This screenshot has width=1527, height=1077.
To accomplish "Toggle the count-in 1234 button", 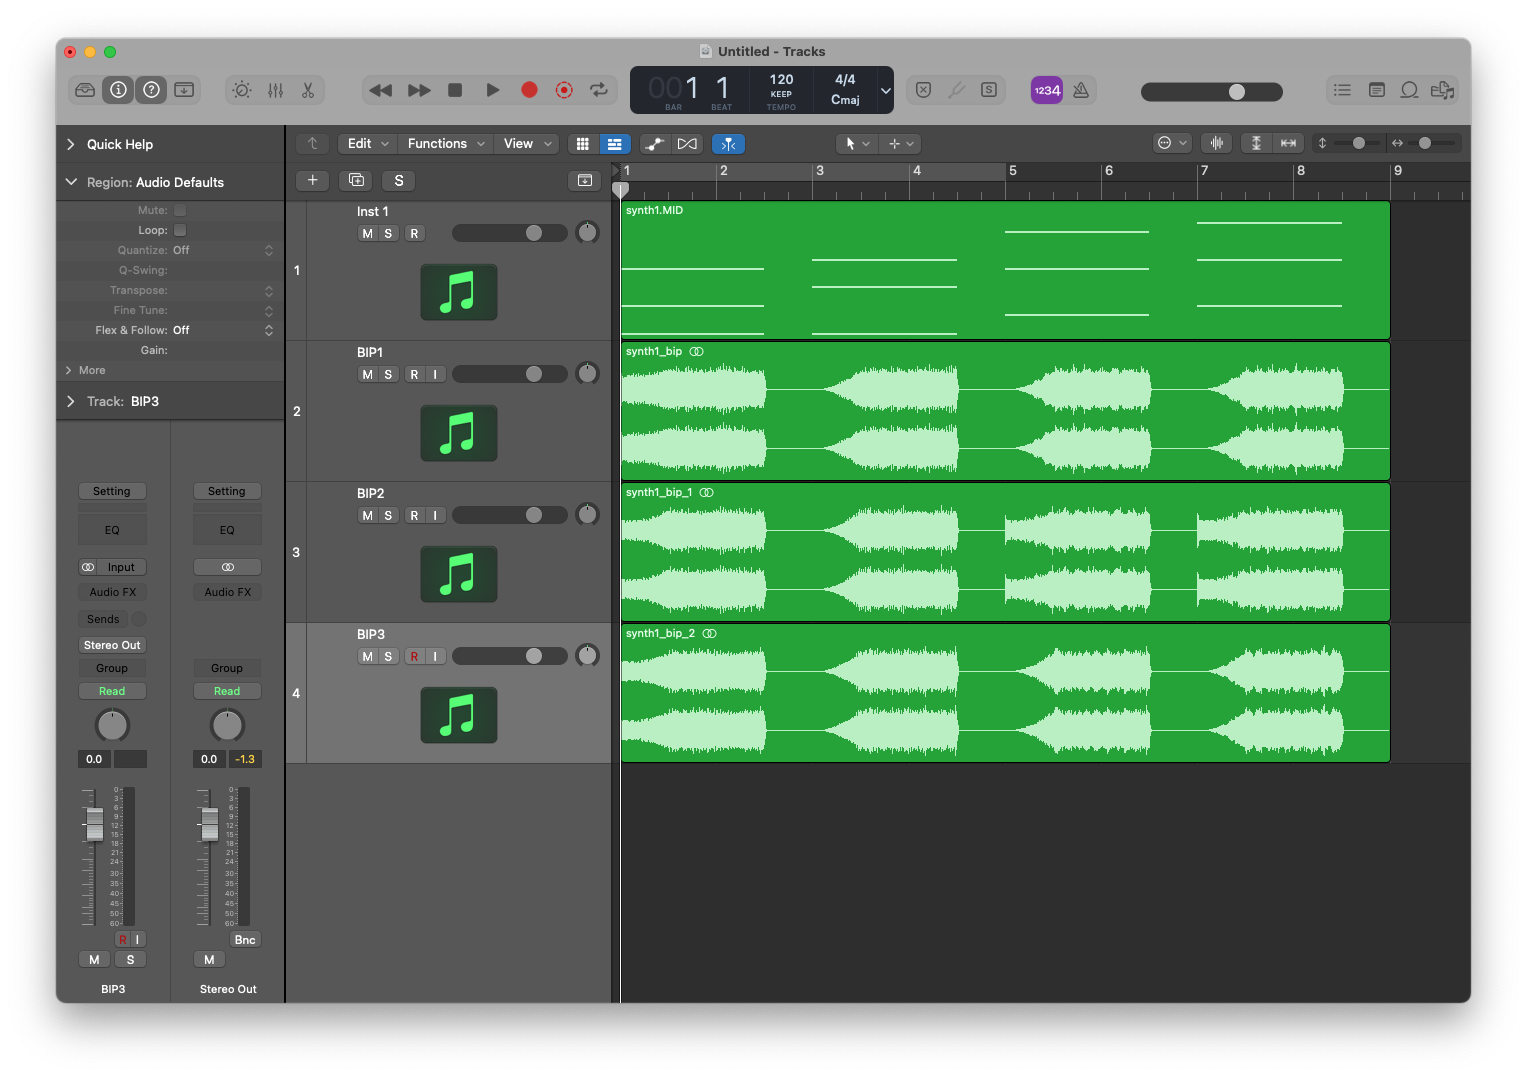I will (1047, 90).
